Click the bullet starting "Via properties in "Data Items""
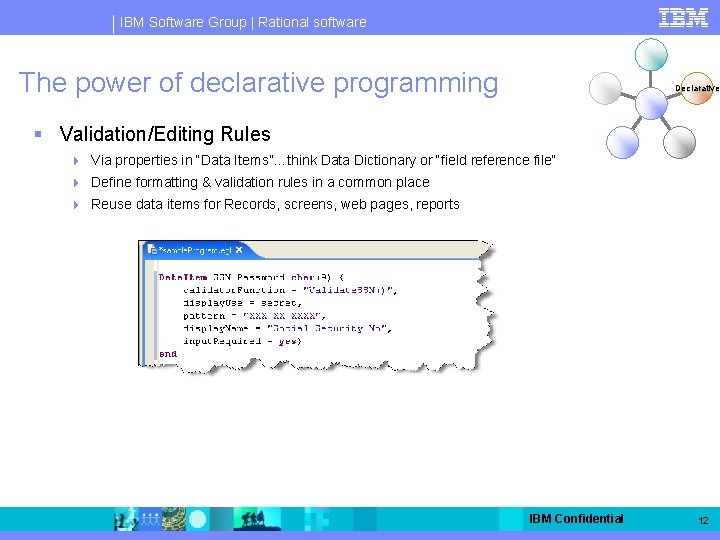The height and width of the screenshot is (540, 720). click(x=323, y=160)
